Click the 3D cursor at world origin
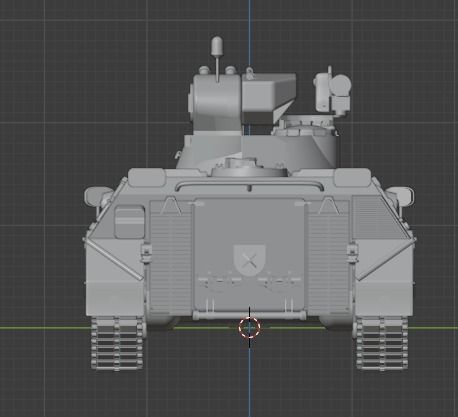The image size is (458, 417). click(249, 328)
